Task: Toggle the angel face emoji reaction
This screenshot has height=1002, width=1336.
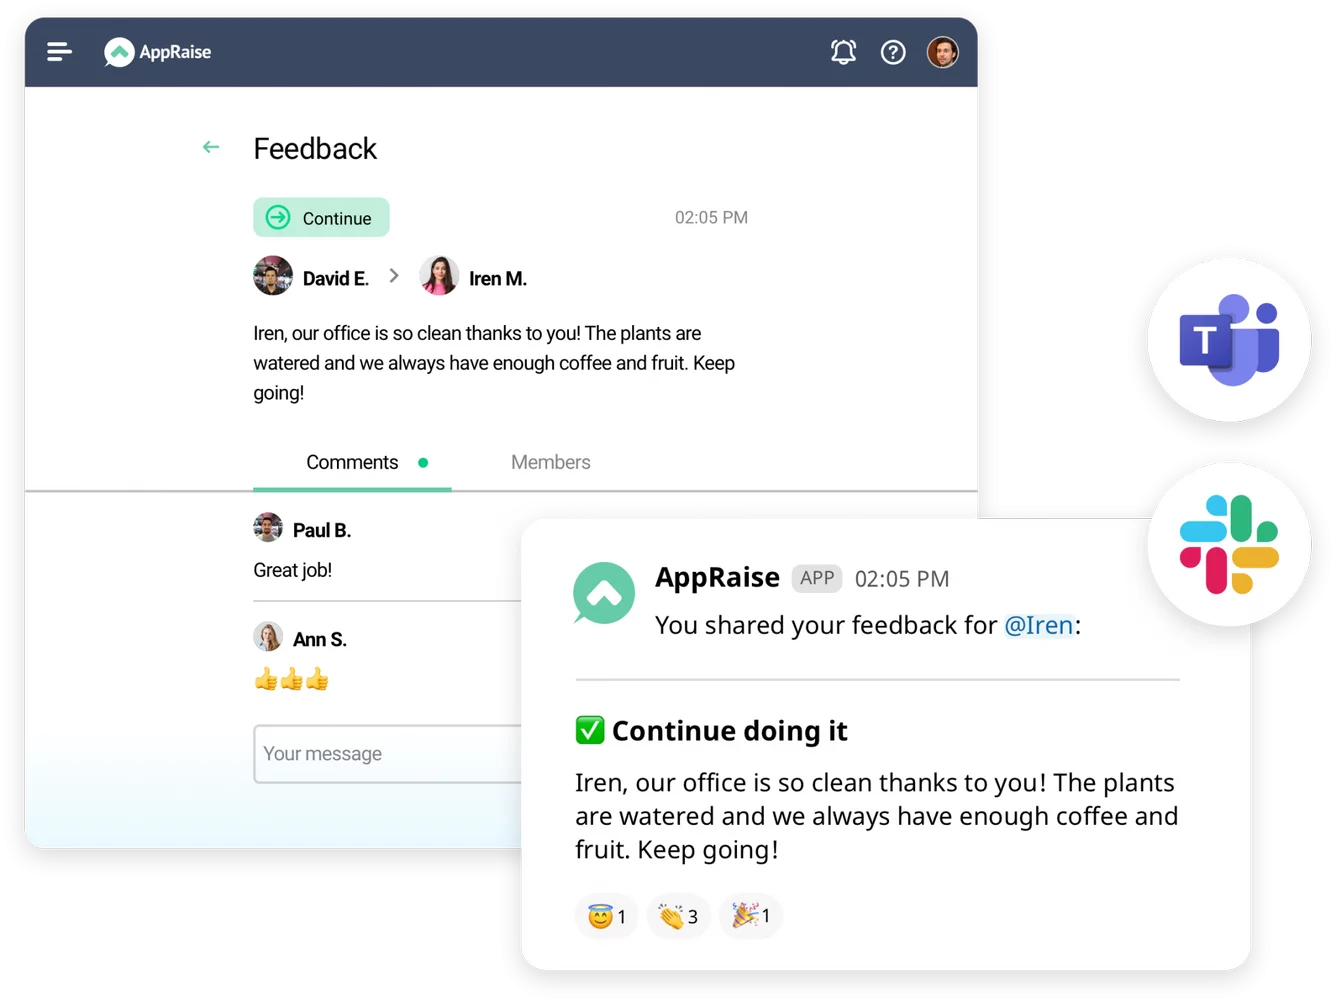Action: [607, 916]
